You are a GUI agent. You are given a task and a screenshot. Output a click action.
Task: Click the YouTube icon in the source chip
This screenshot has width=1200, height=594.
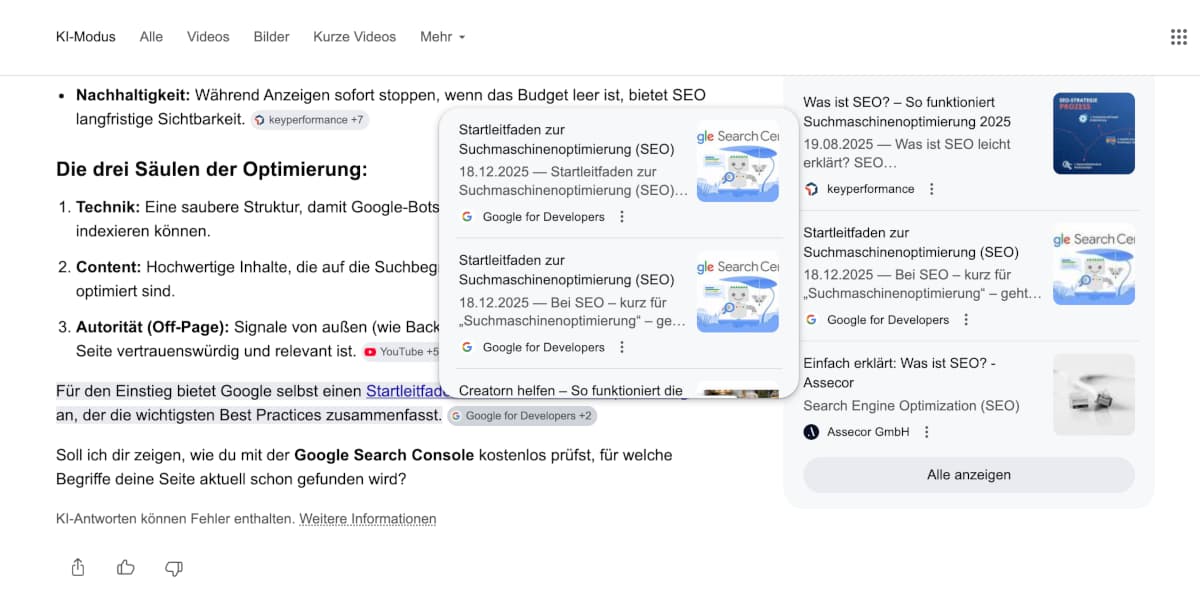[x=369, y=352]
